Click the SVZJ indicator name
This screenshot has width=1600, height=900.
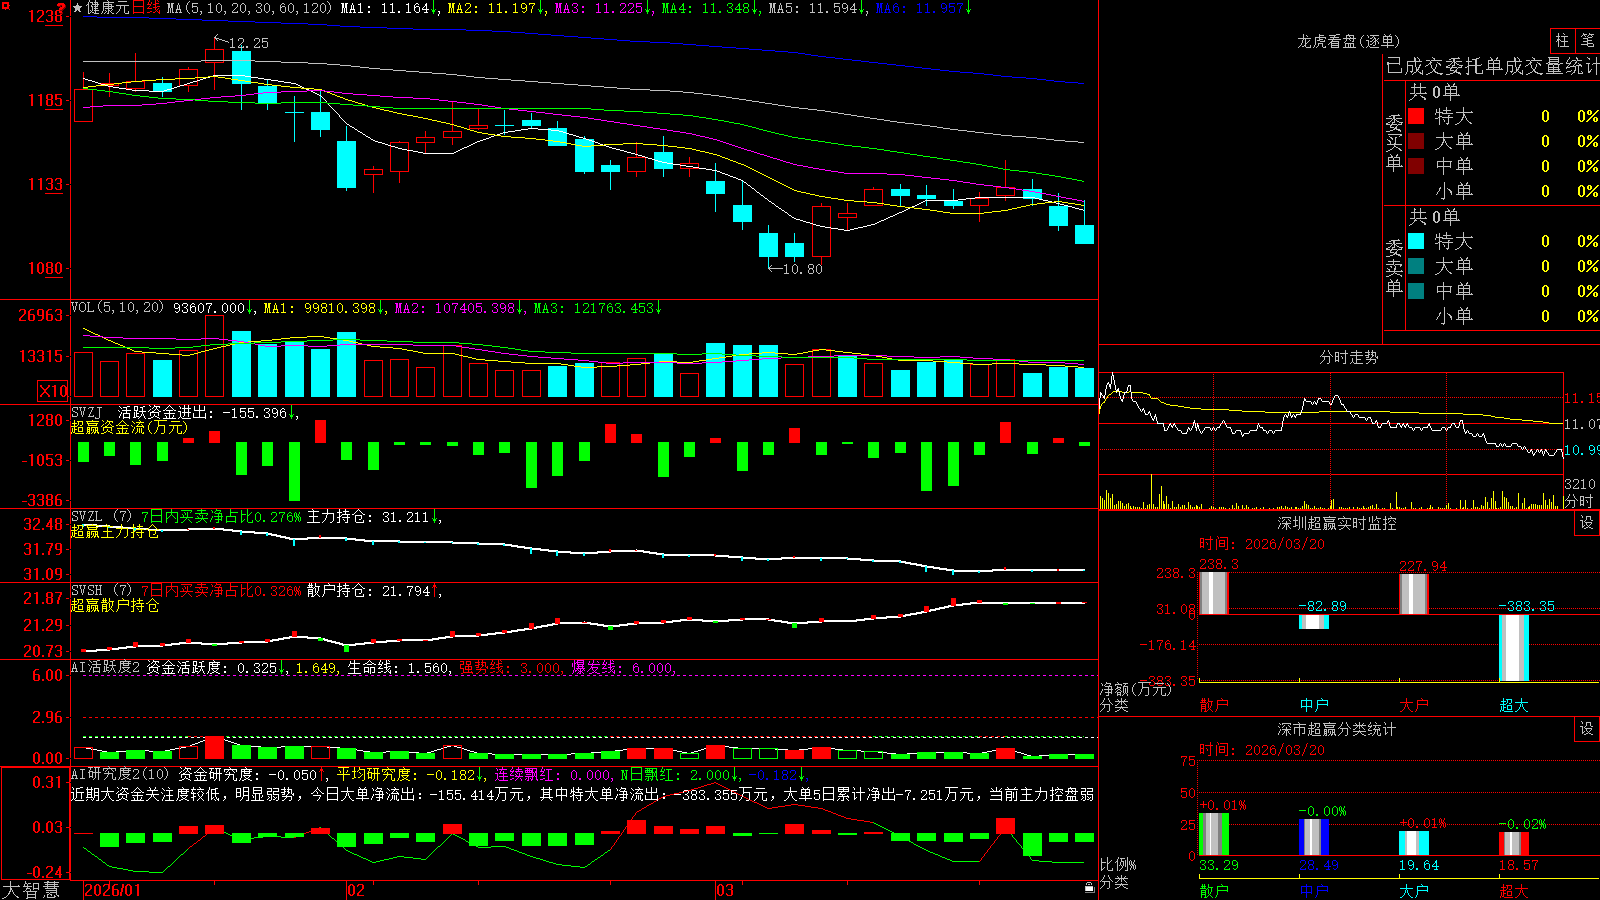pyautogui.click(x=86, y=412)
